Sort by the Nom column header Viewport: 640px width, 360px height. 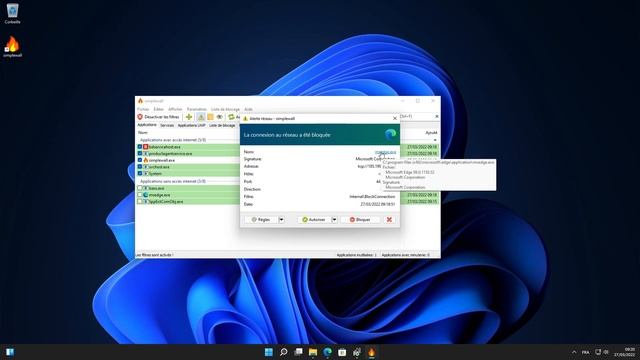[x=143, y=133]
